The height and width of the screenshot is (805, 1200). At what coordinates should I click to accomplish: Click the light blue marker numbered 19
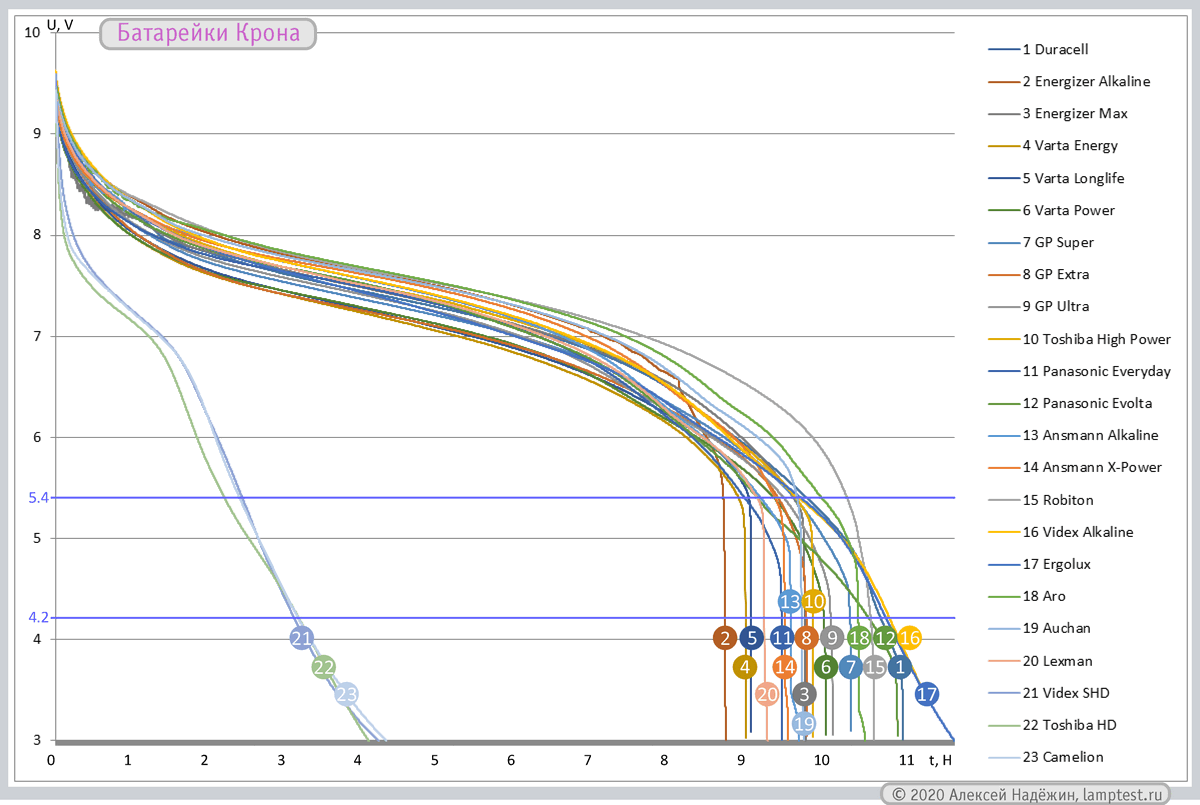(803, 723)
